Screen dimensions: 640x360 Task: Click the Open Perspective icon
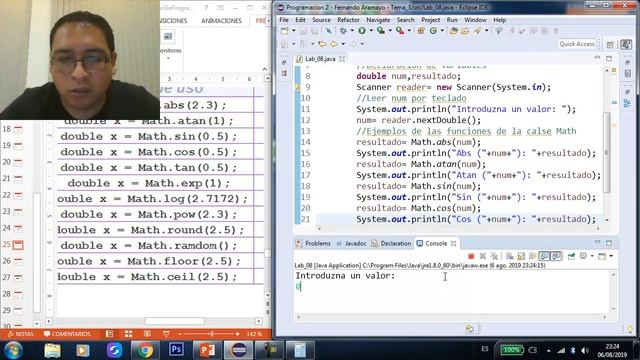pyautogui.click(x=611, y=44)
